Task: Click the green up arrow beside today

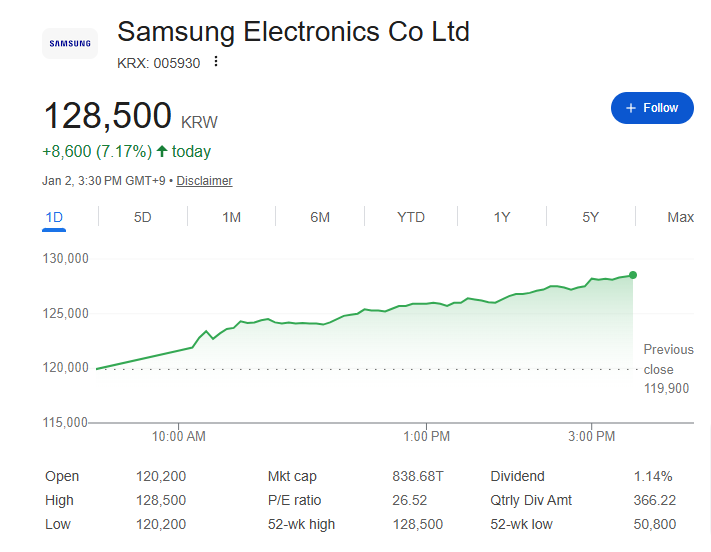Action: coord(162,151)
